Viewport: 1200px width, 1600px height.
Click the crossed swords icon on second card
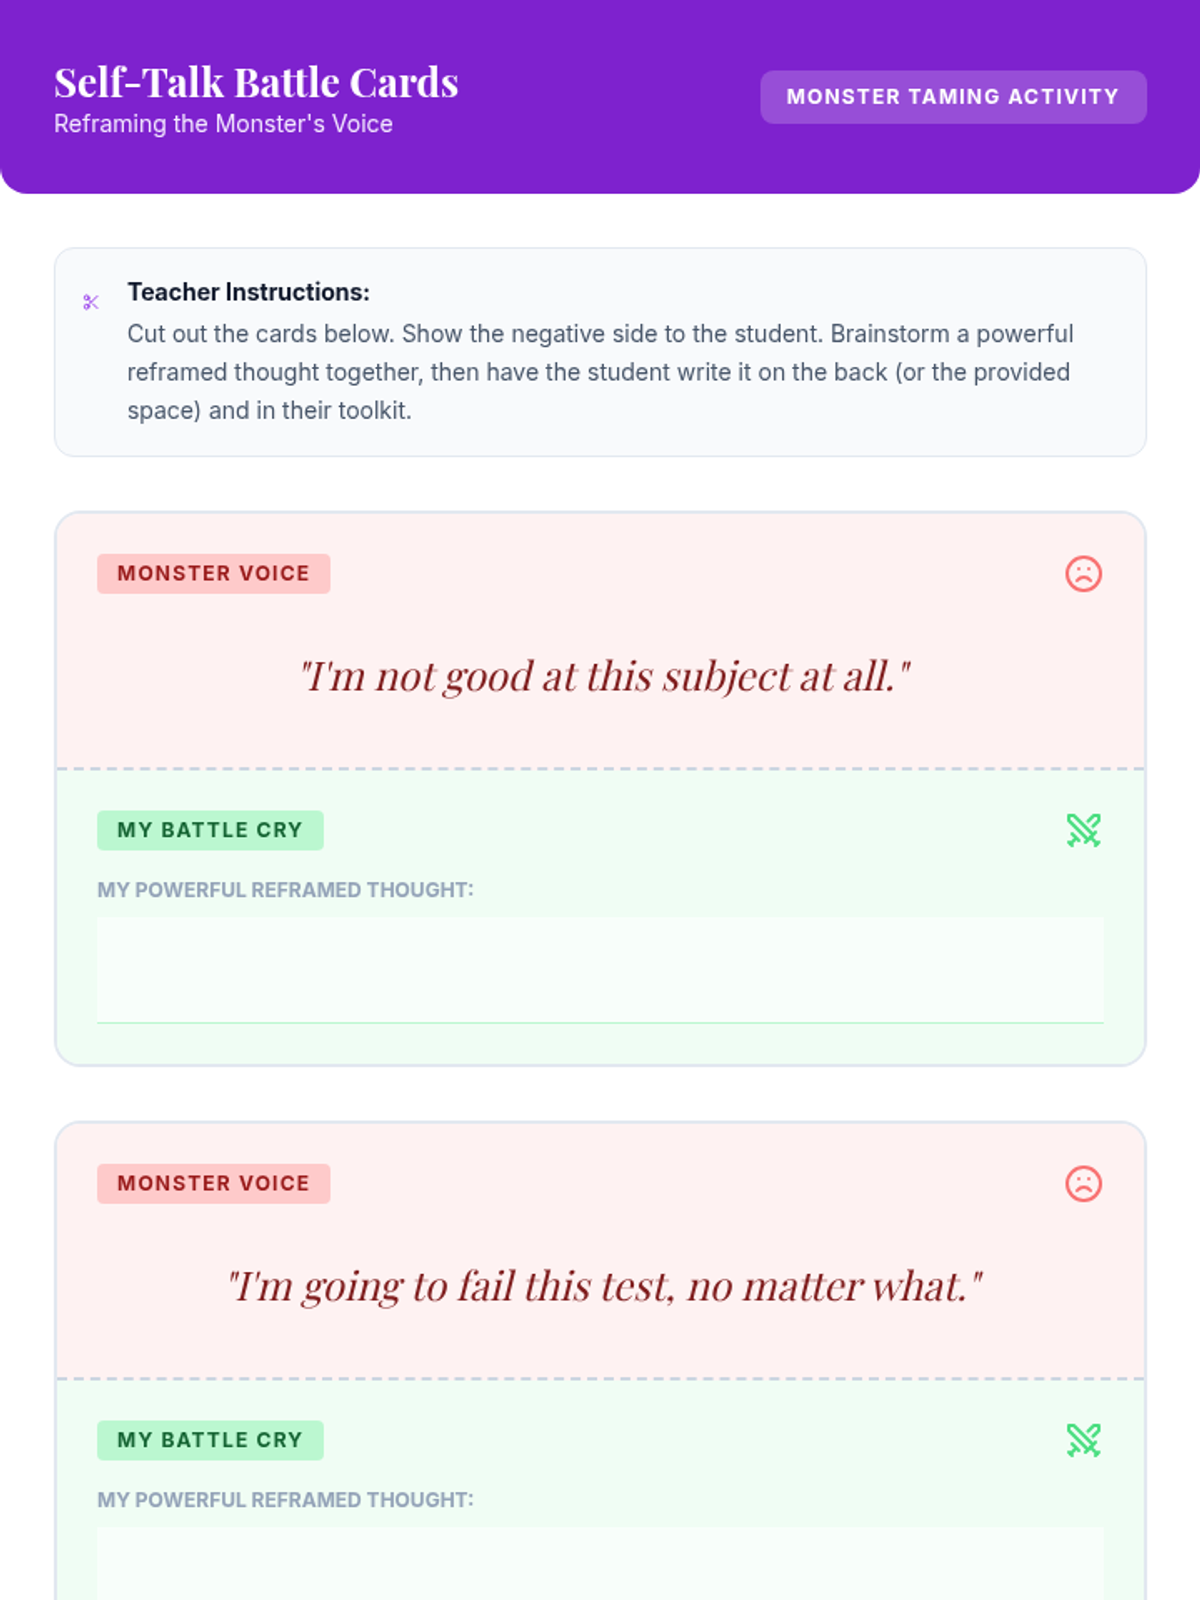pyautogui.click(x=1083, y=1440)
